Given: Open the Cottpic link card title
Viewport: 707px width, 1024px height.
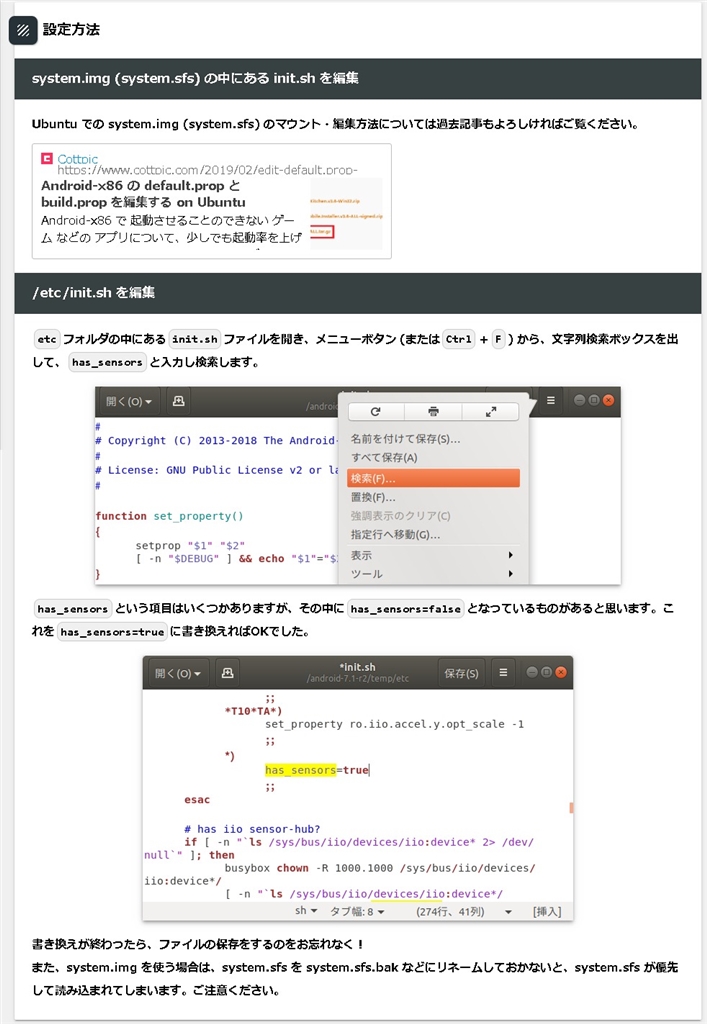Looking at the screenshot, I should point(144,194).
